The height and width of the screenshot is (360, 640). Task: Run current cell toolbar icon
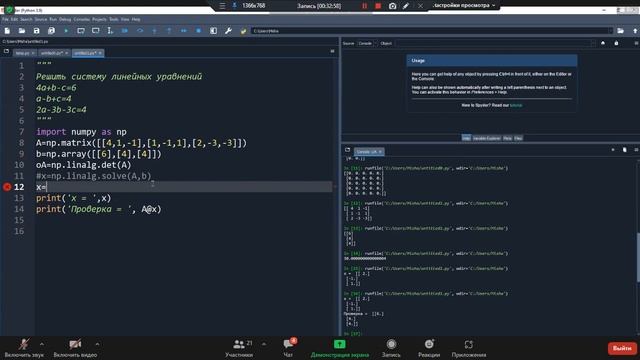pos(81,31)
